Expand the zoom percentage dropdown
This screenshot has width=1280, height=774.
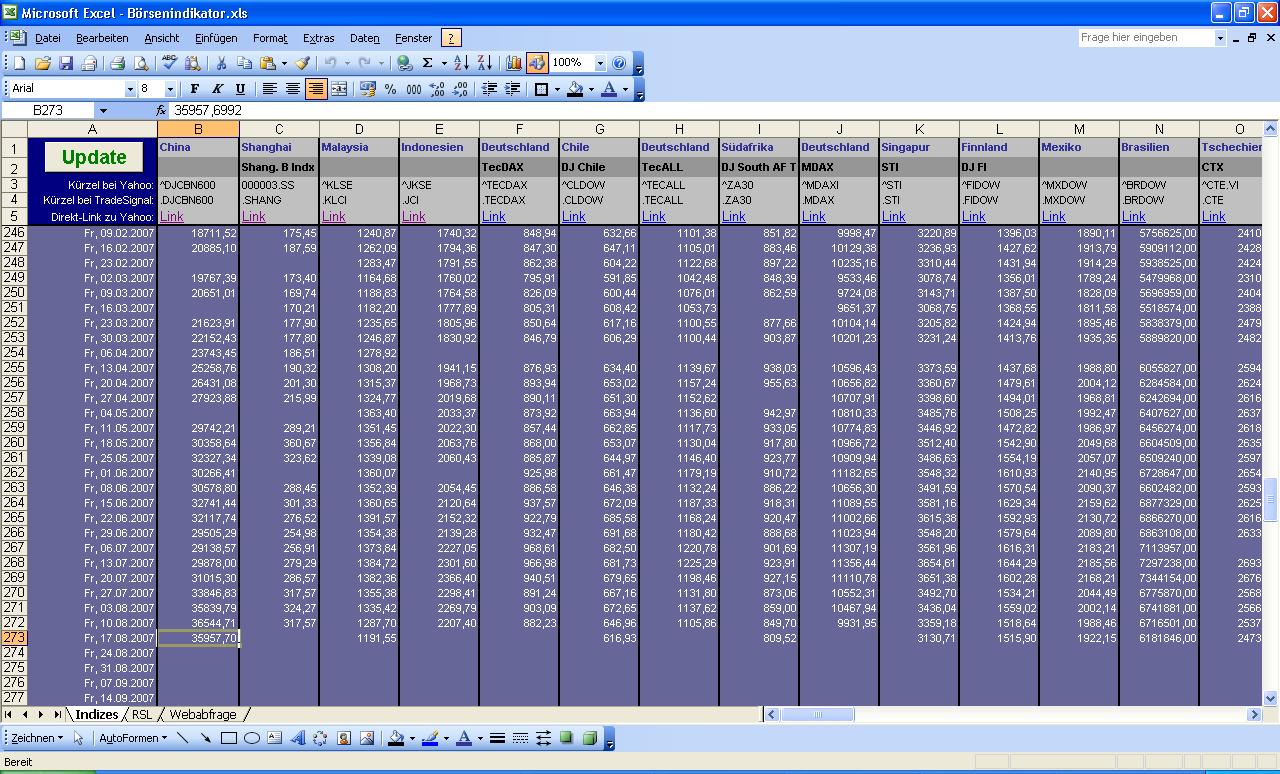tap(600, 63)
